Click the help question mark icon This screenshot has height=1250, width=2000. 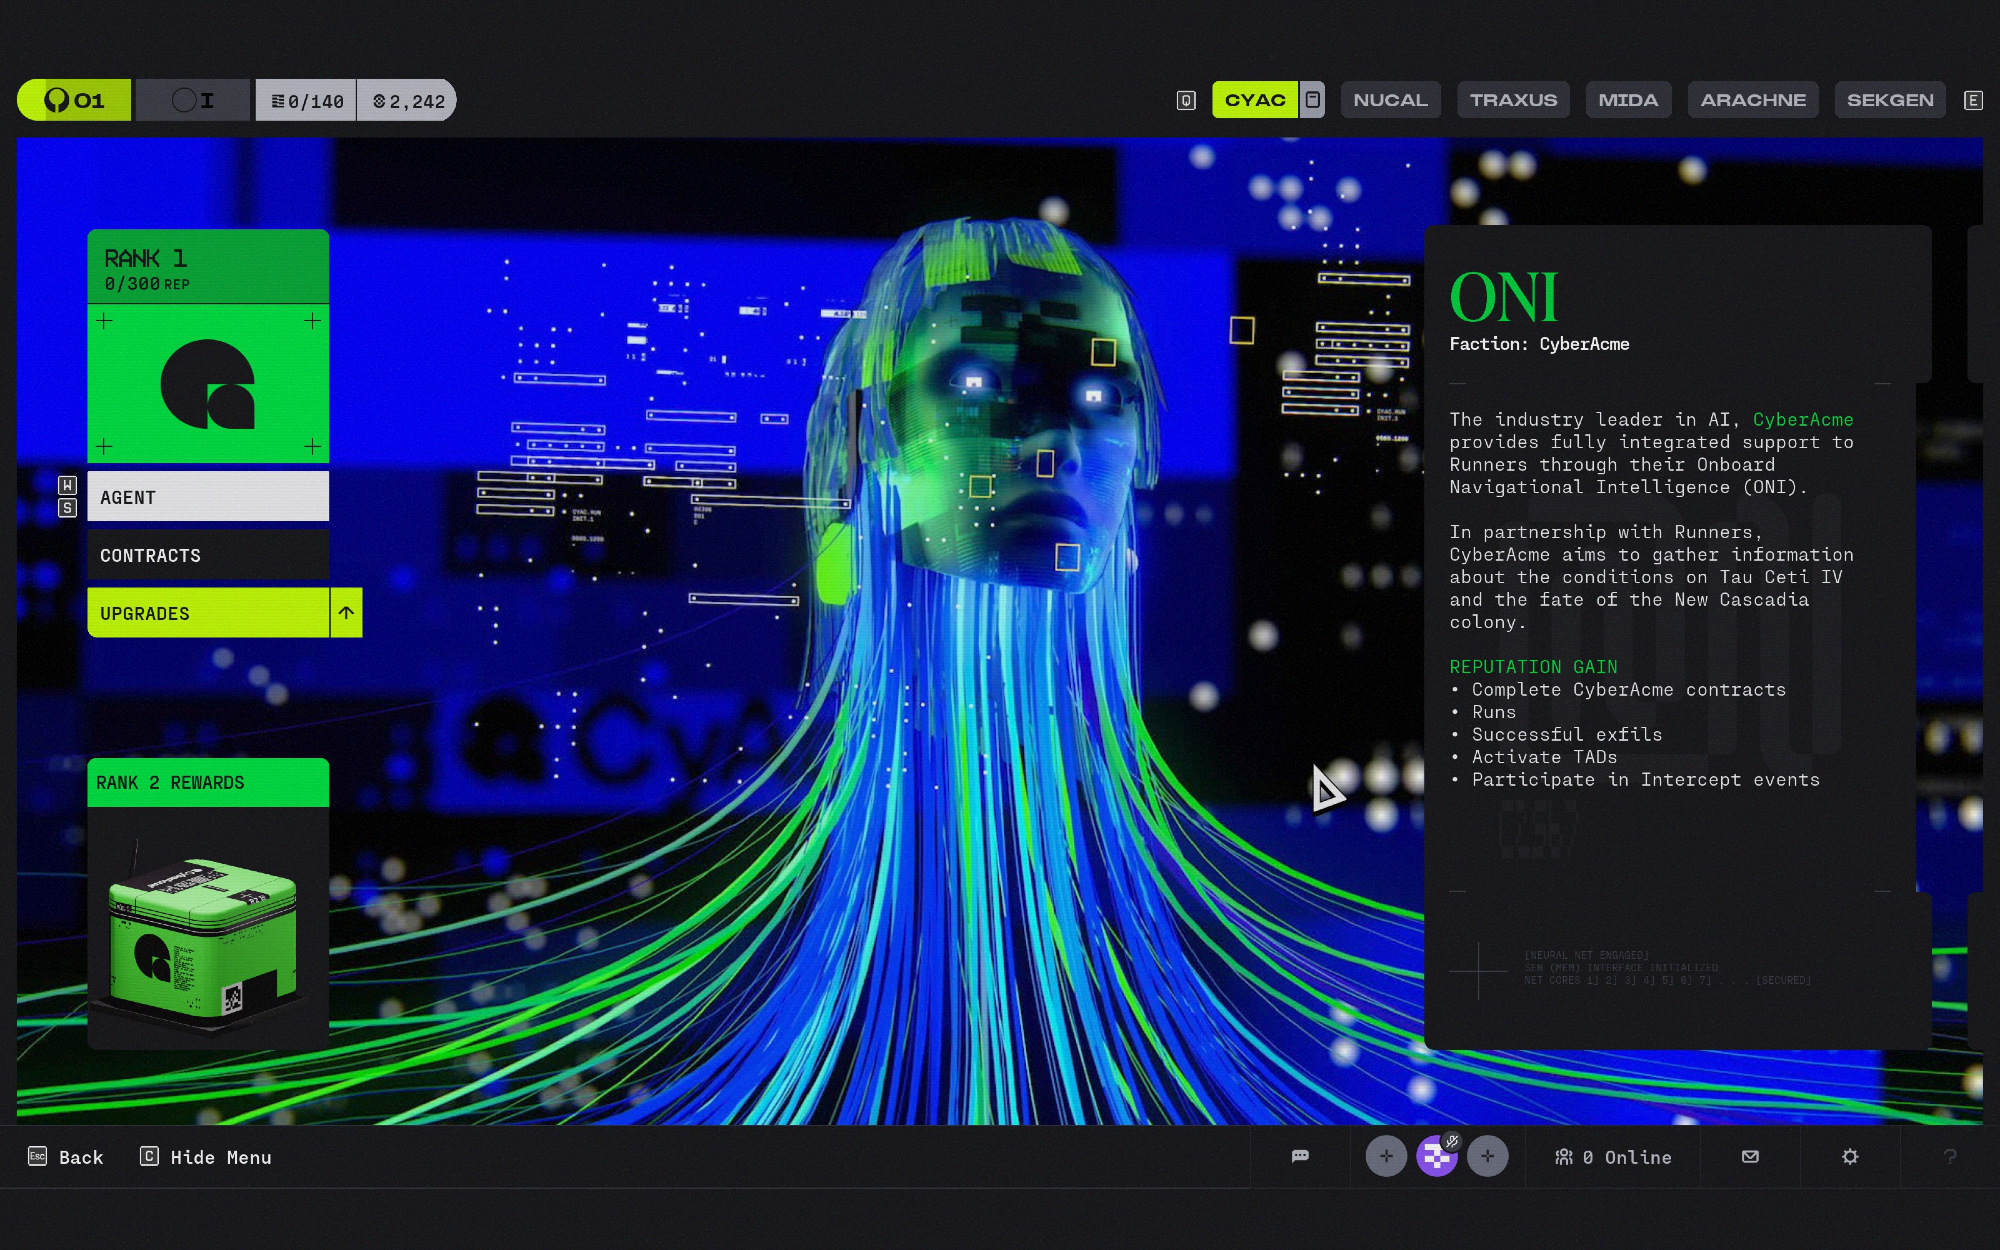1949,1156
